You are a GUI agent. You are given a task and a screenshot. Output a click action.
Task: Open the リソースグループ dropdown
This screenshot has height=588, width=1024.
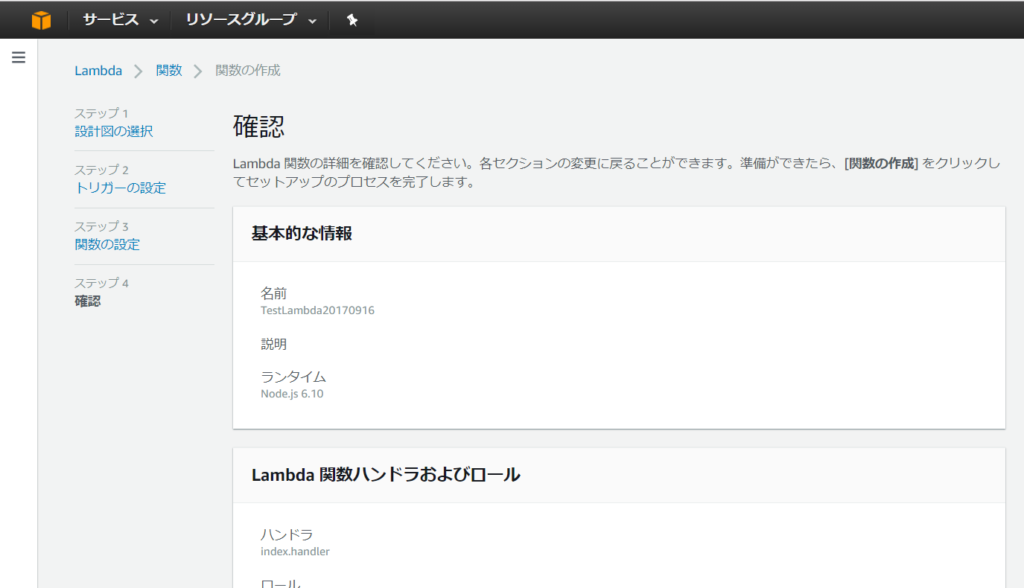[x=251, y=20]
